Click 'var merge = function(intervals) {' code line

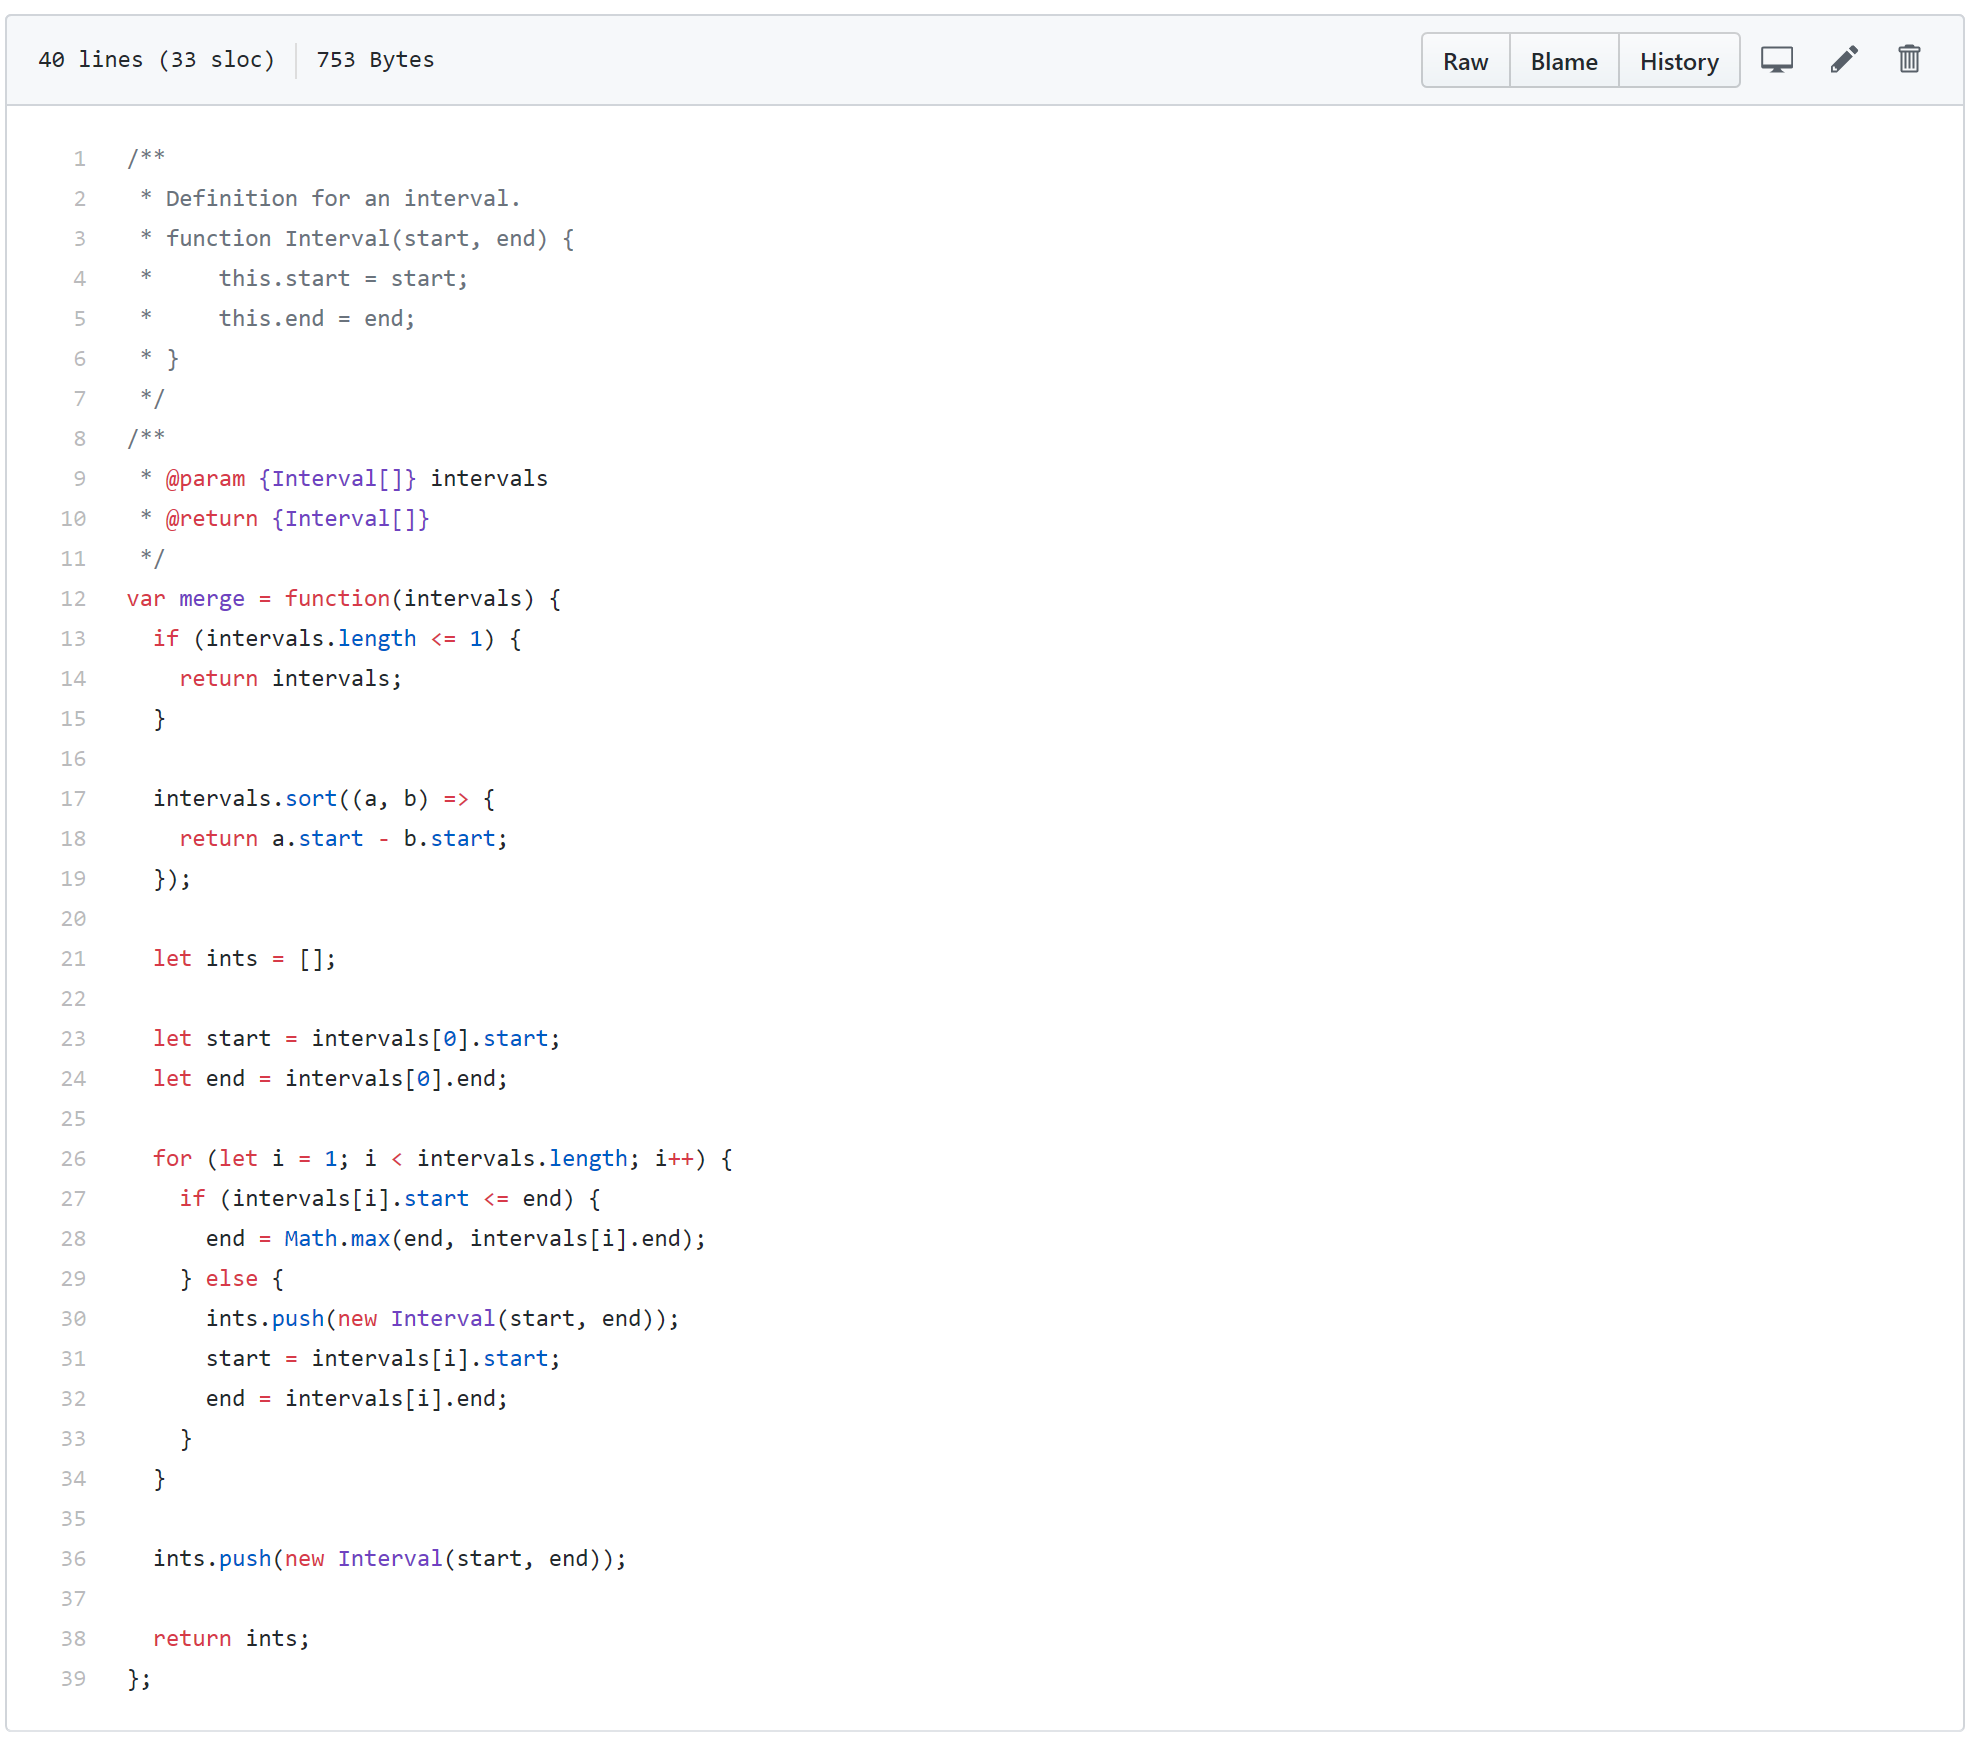pyautogui.click(x=343, y=598)
